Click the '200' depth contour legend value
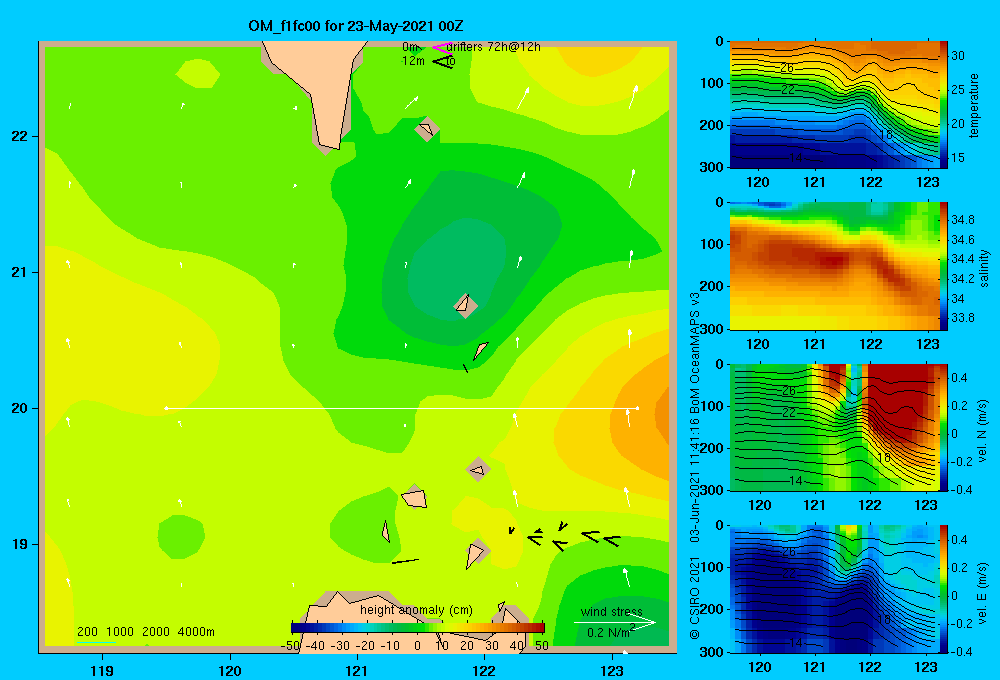 tap(87, 632)
